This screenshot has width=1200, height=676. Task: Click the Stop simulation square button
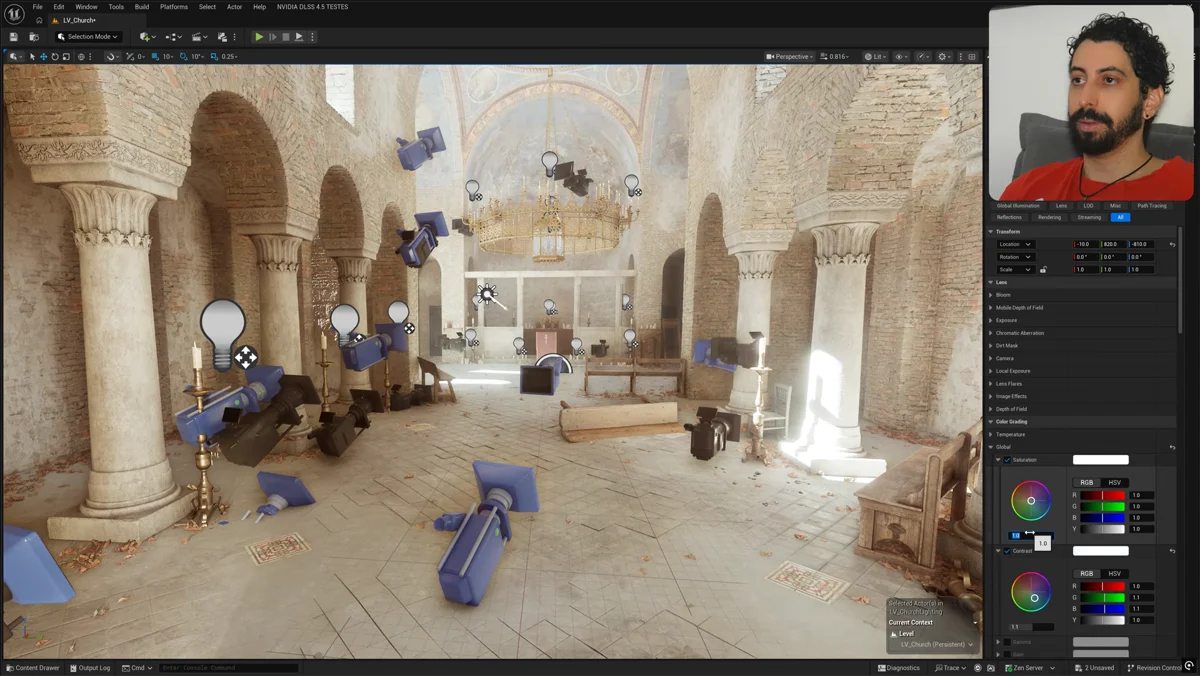285,37
